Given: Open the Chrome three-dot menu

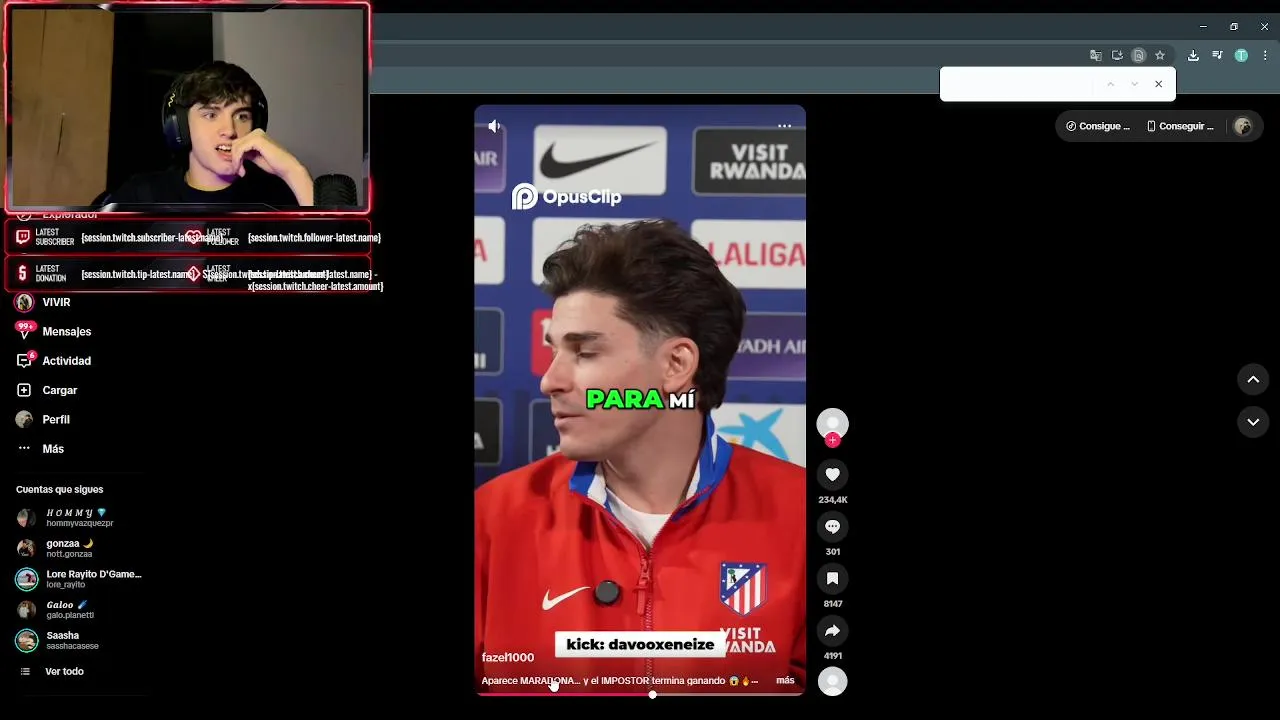Looking at the screenshot, I should (x=1265, y=55).
